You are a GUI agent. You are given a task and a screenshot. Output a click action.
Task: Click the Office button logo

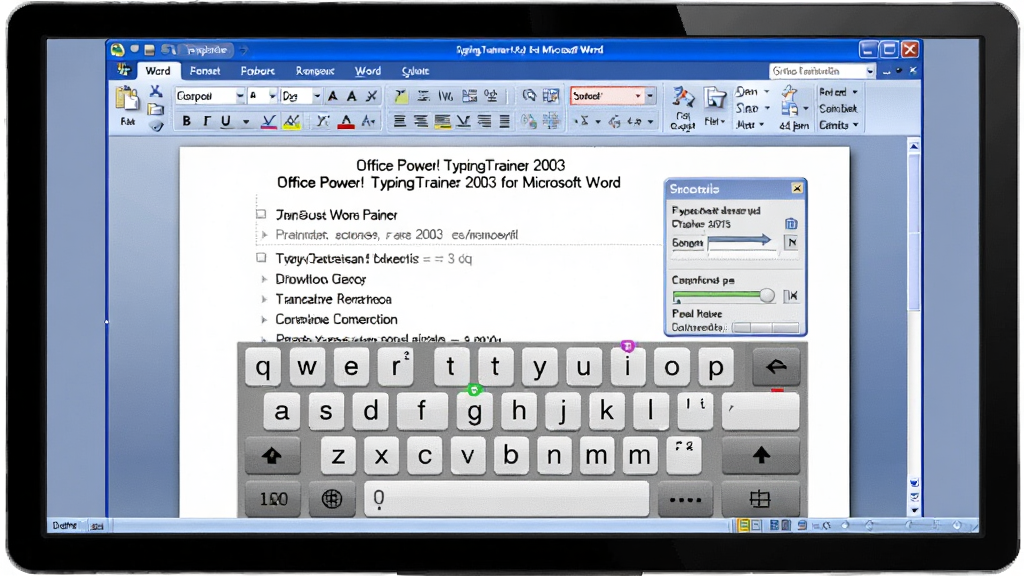[x=118, y=50]
